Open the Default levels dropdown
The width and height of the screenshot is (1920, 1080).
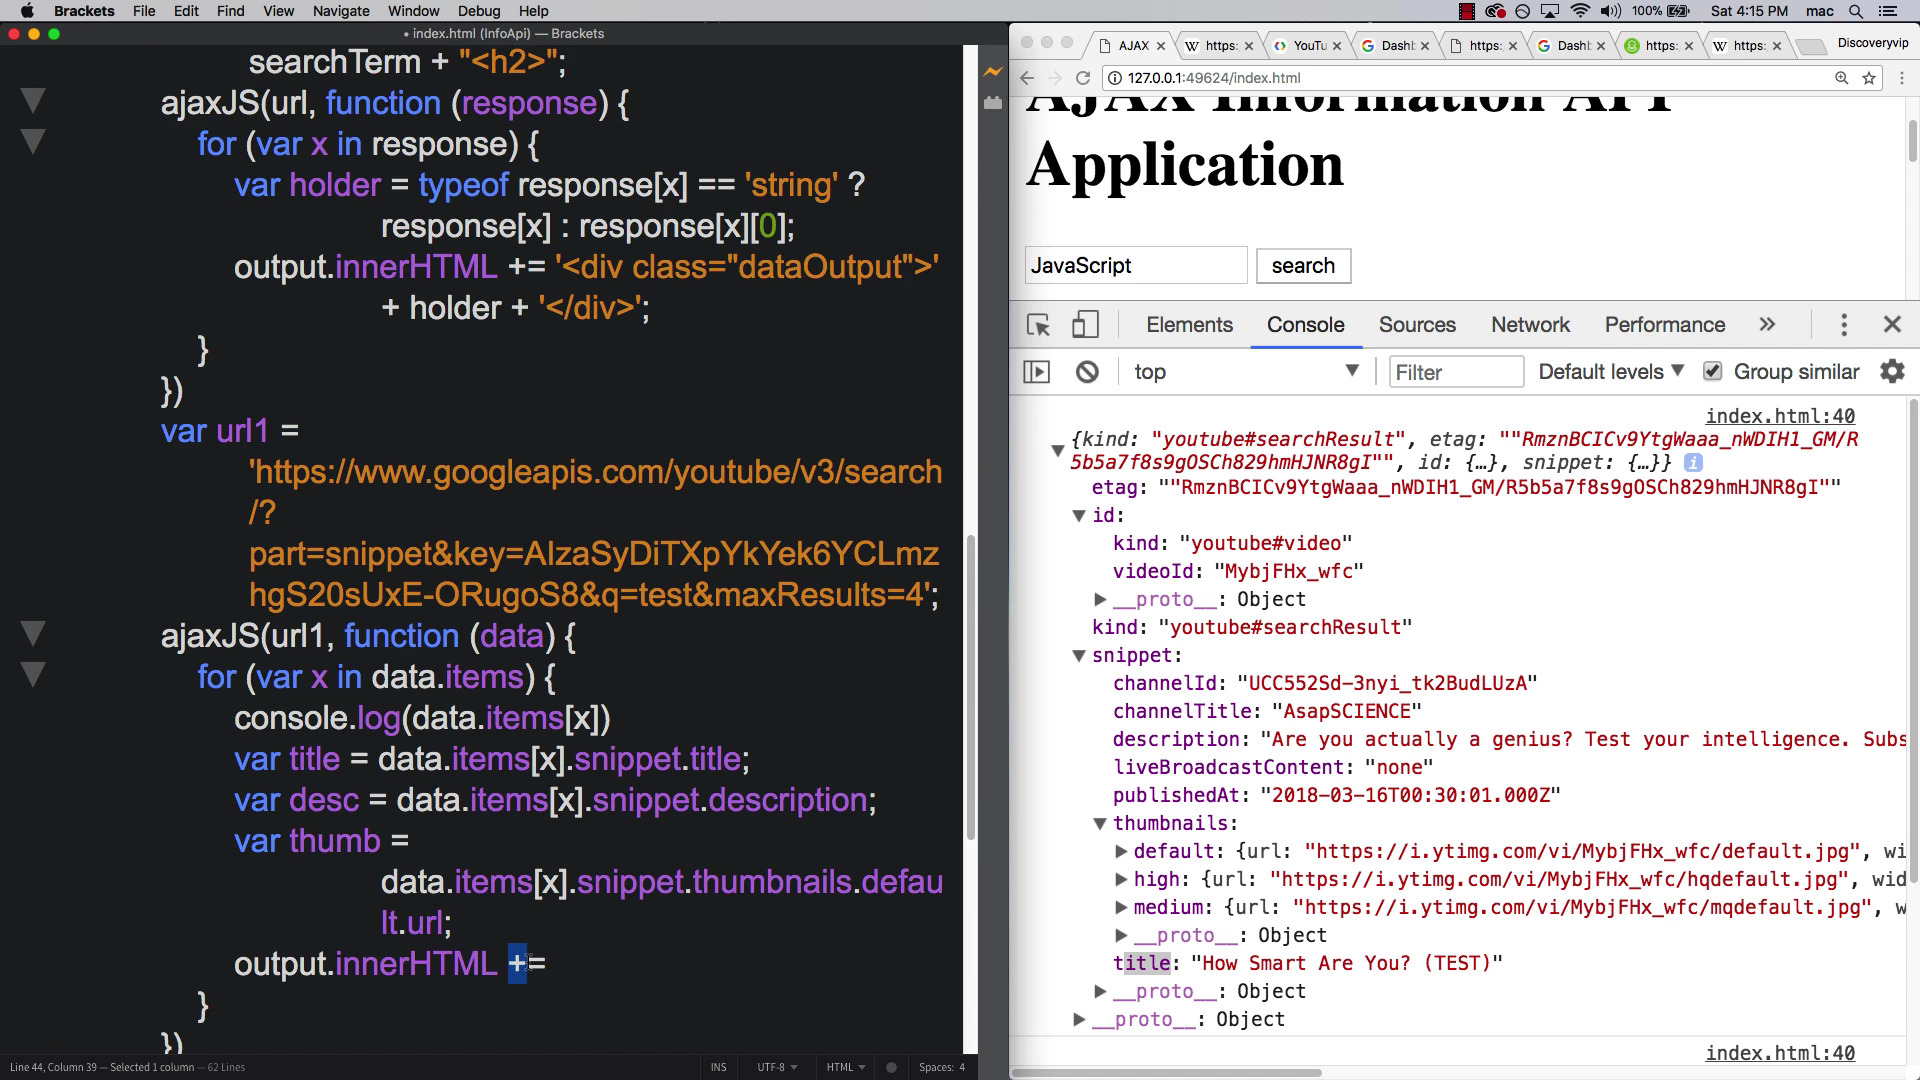(1611, 372)
